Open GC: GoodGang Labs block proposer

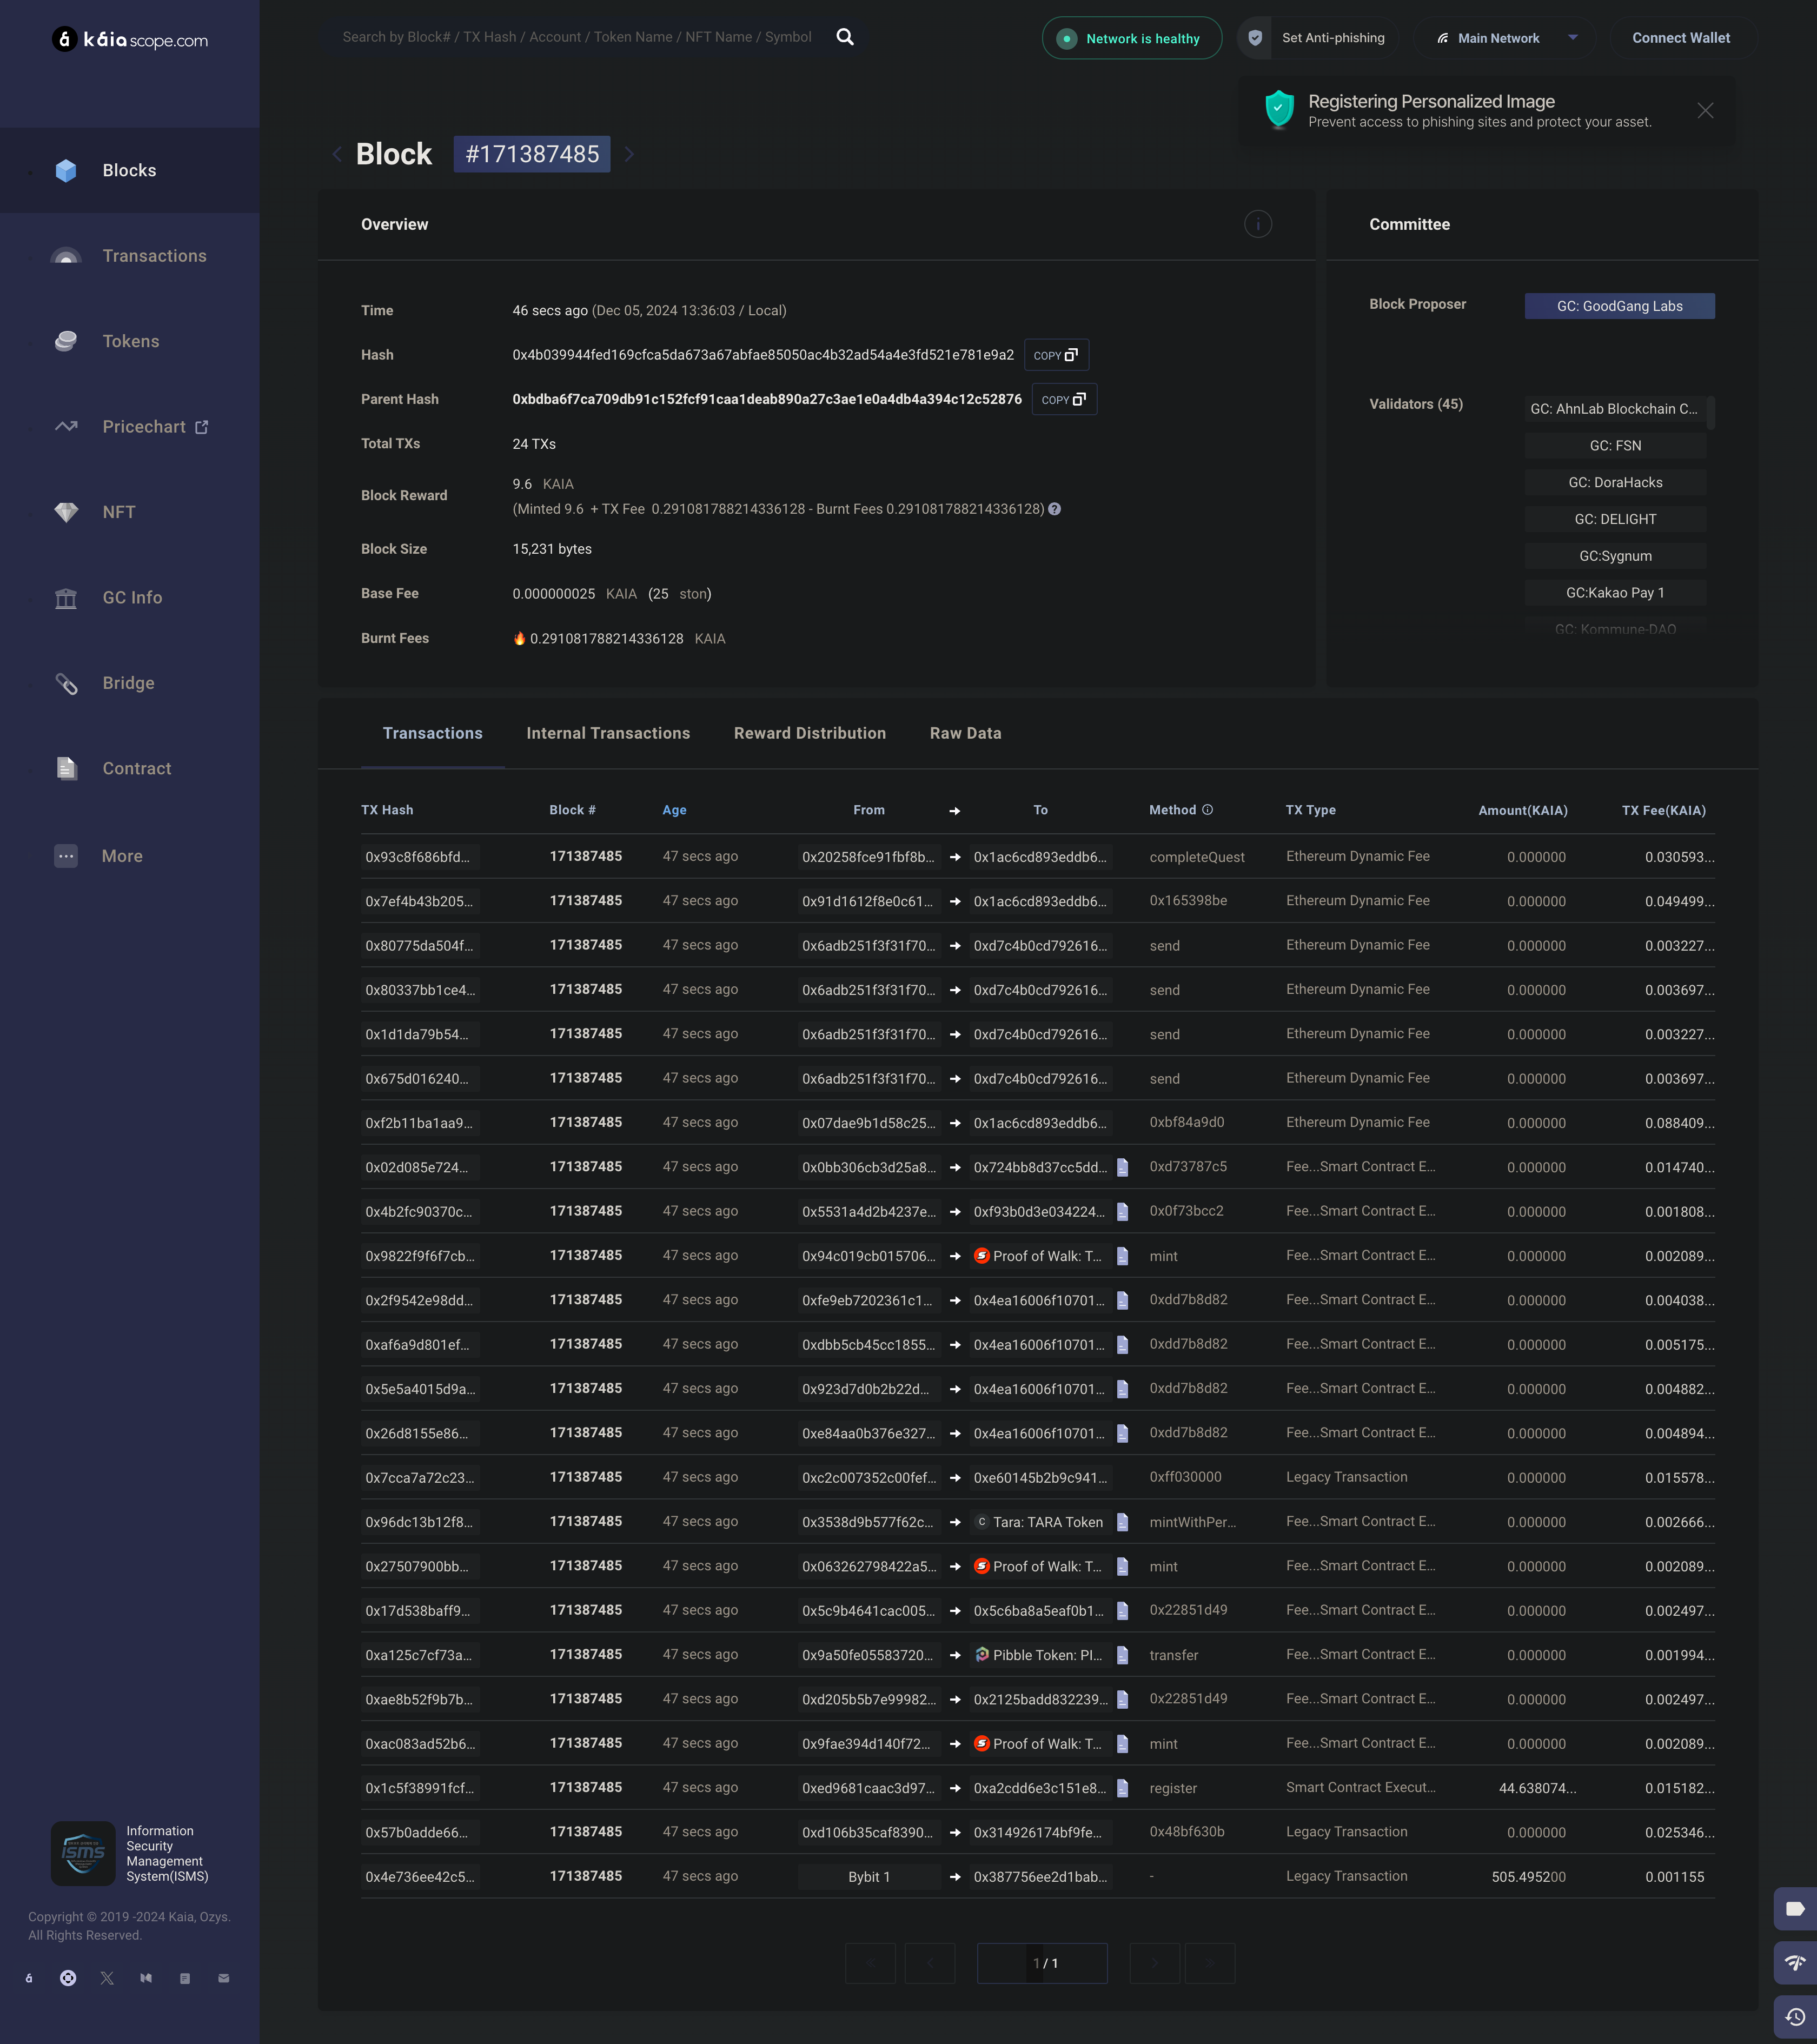tap(1619, 306)
